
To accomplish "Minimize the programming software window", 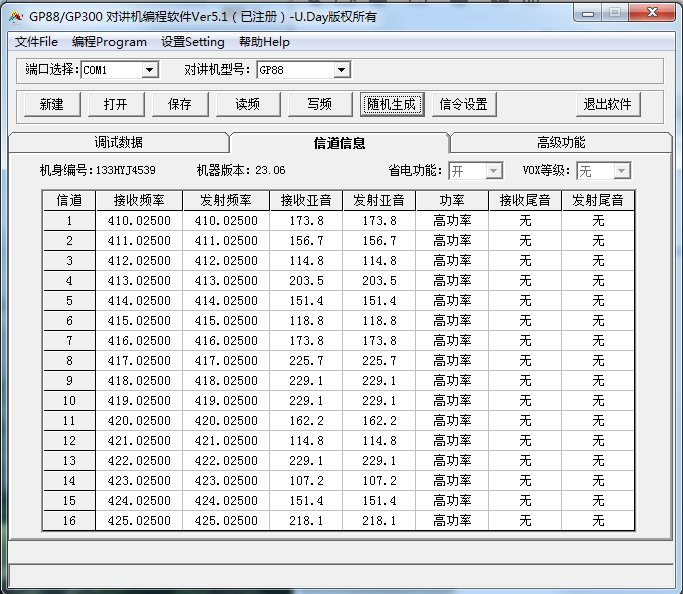I will pyautogui.click(x=588, y=13).
